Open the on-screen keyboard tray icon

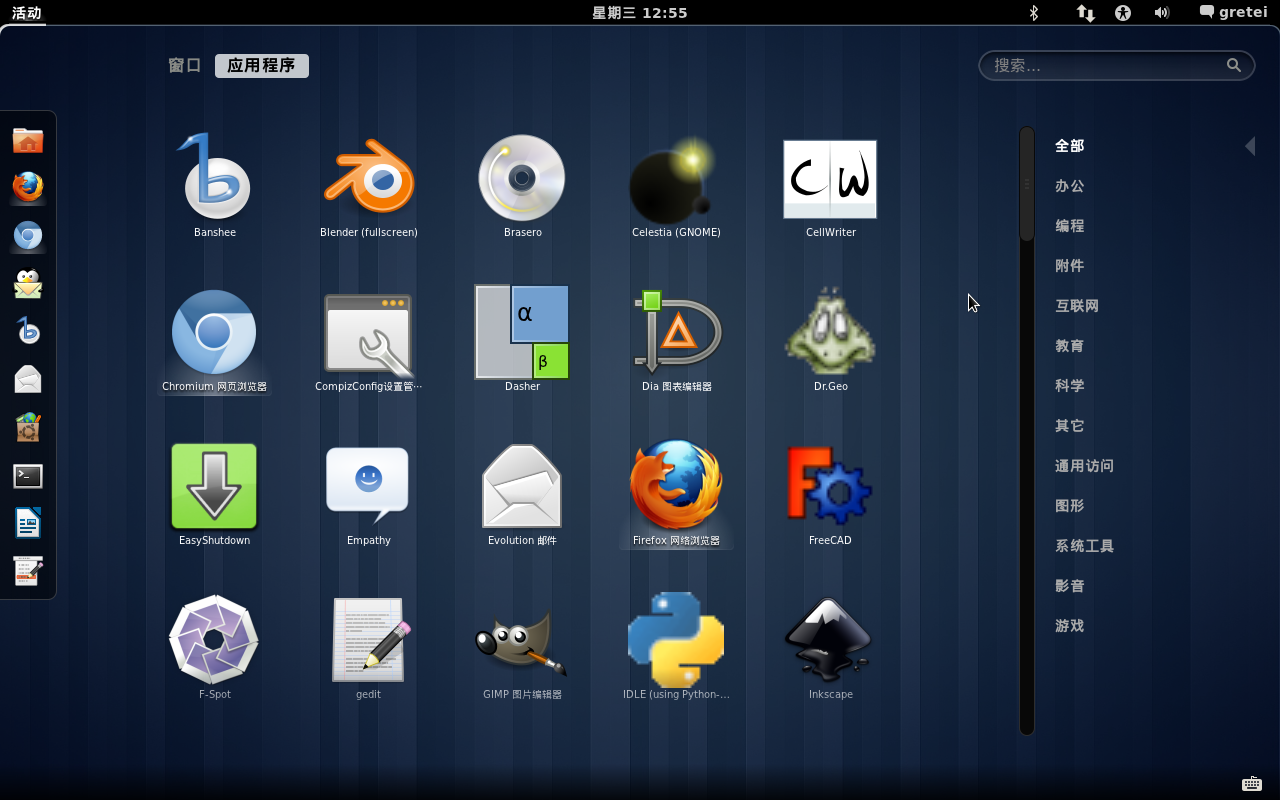point(1251,784)
